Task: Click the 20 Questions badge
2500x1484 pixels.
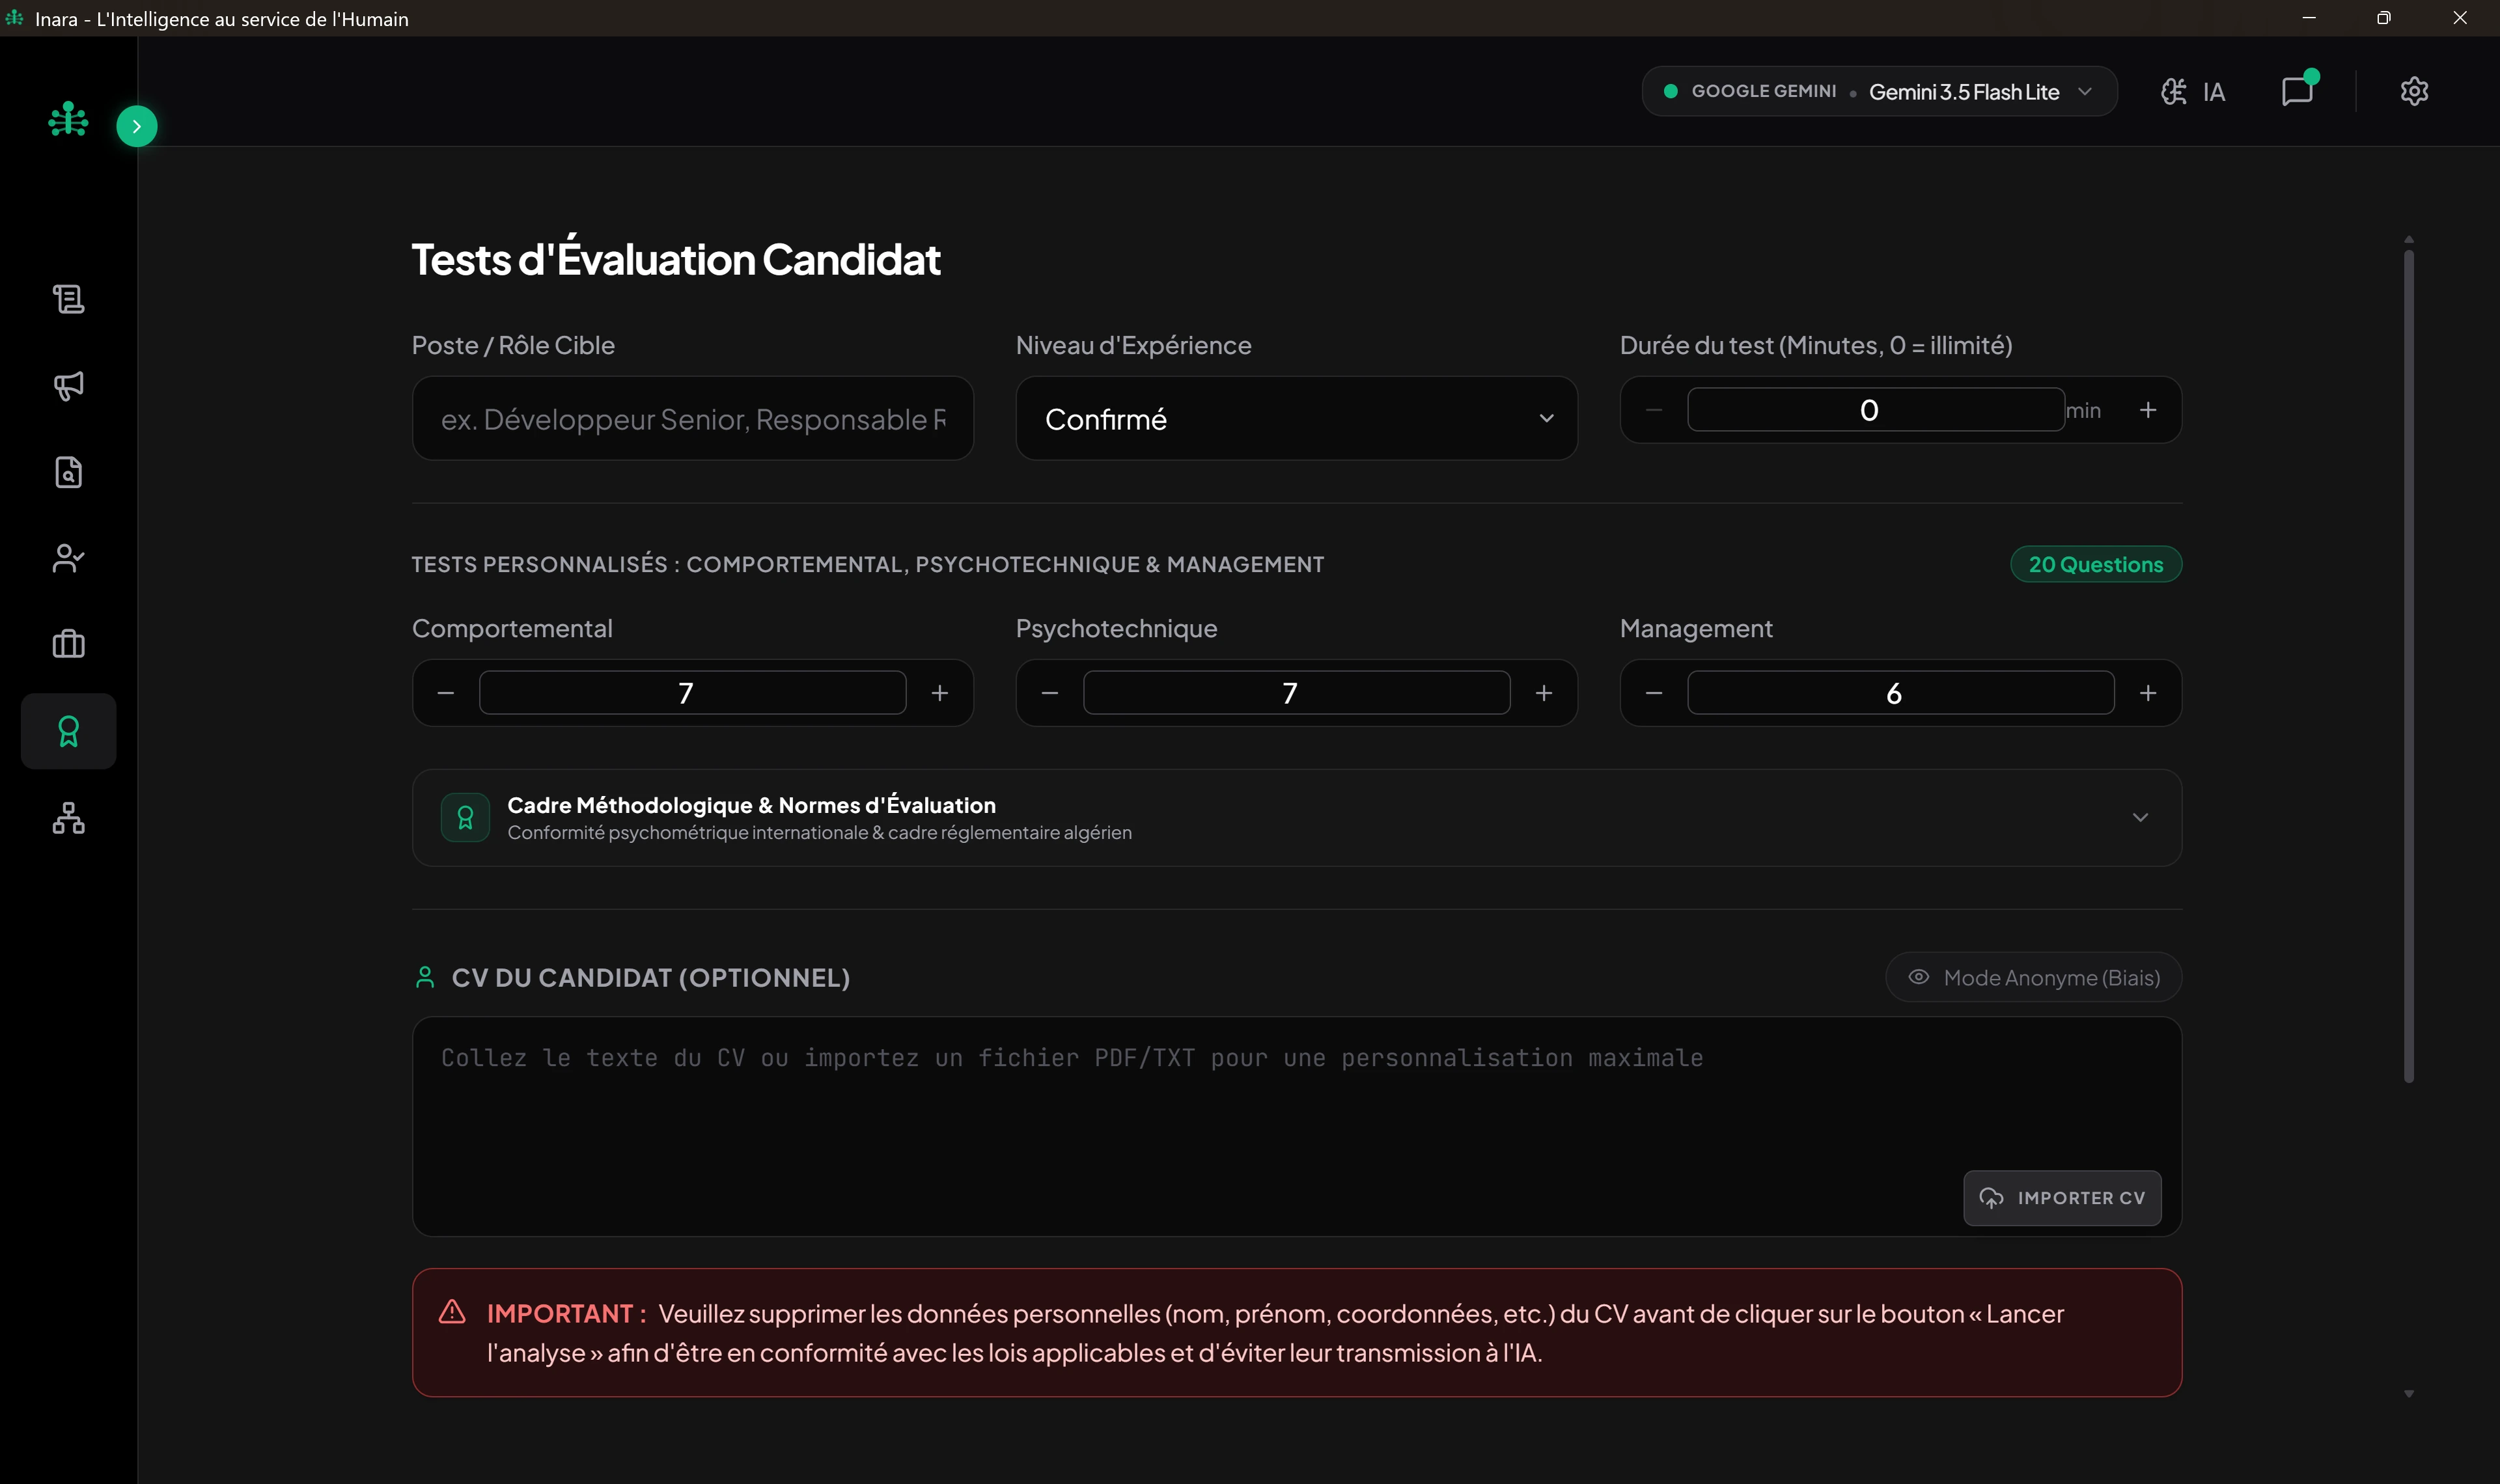Action: tap(2096, 564)
